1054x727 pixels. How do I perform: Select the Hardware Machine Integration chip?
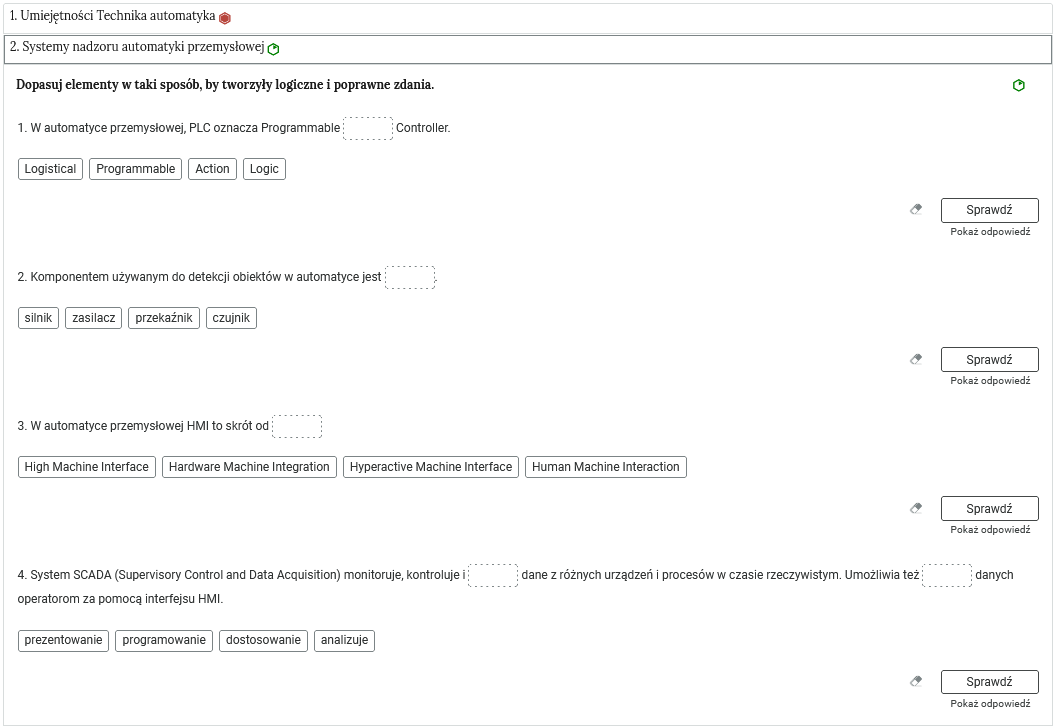(249, 467)
